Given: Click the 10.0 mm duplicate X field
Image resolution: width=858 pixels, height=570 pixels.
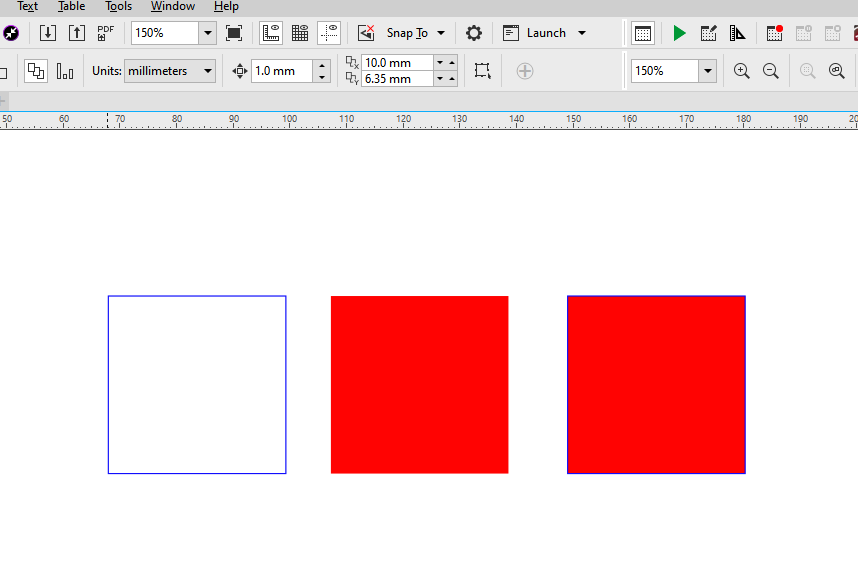Looking at the screenshot, I should point(397,62).
